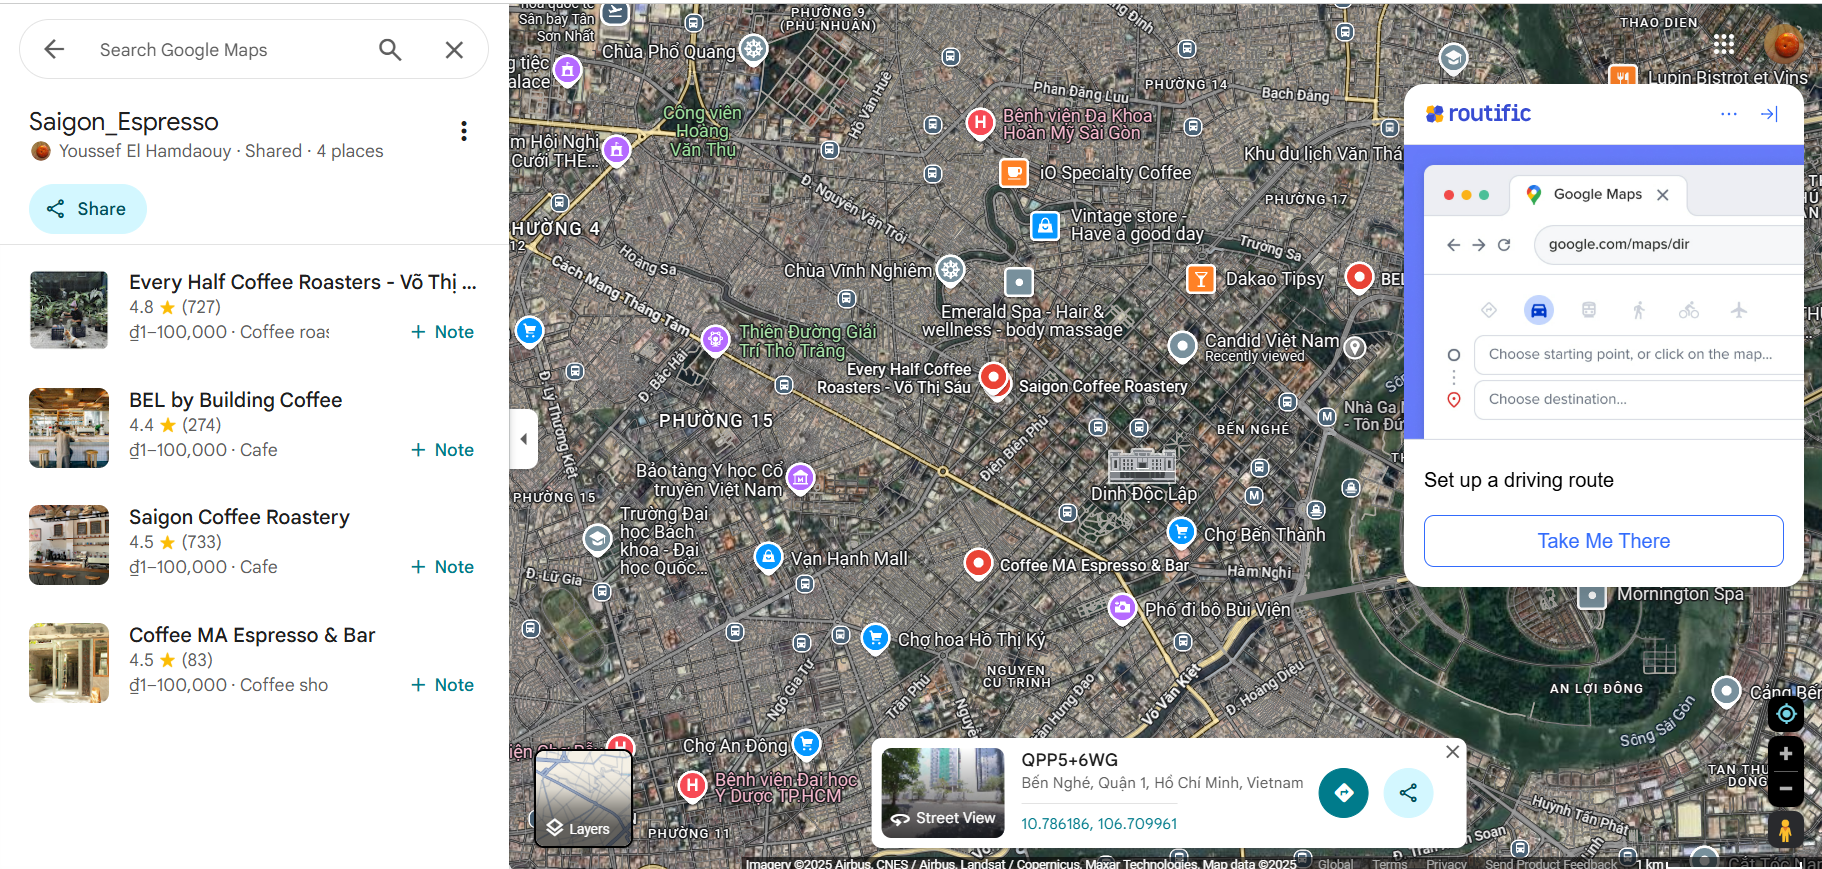The image size is (1822, 869).
Task: Share the Saigon_Espresso list
Action: click(87, 209)
